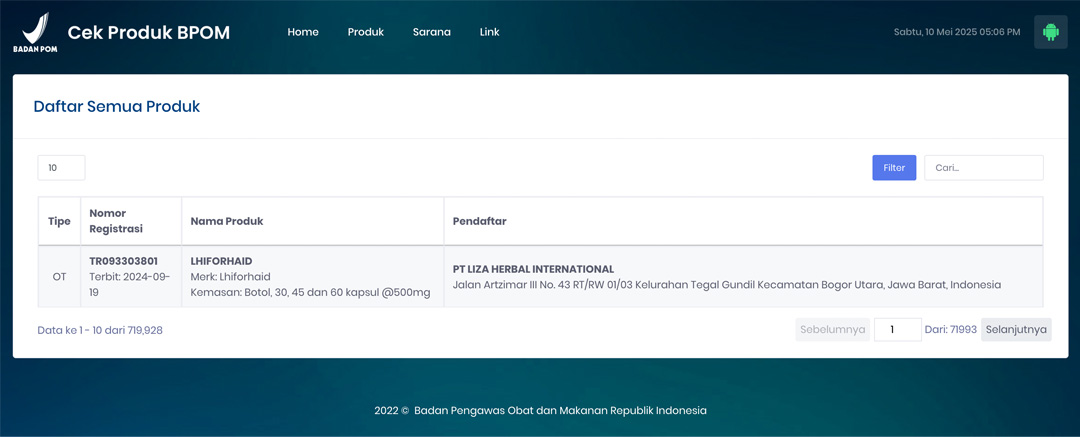This screenshot has width=1080, height=437.
Task: Click the Sebelumnya previous page button
Action: 833,329
